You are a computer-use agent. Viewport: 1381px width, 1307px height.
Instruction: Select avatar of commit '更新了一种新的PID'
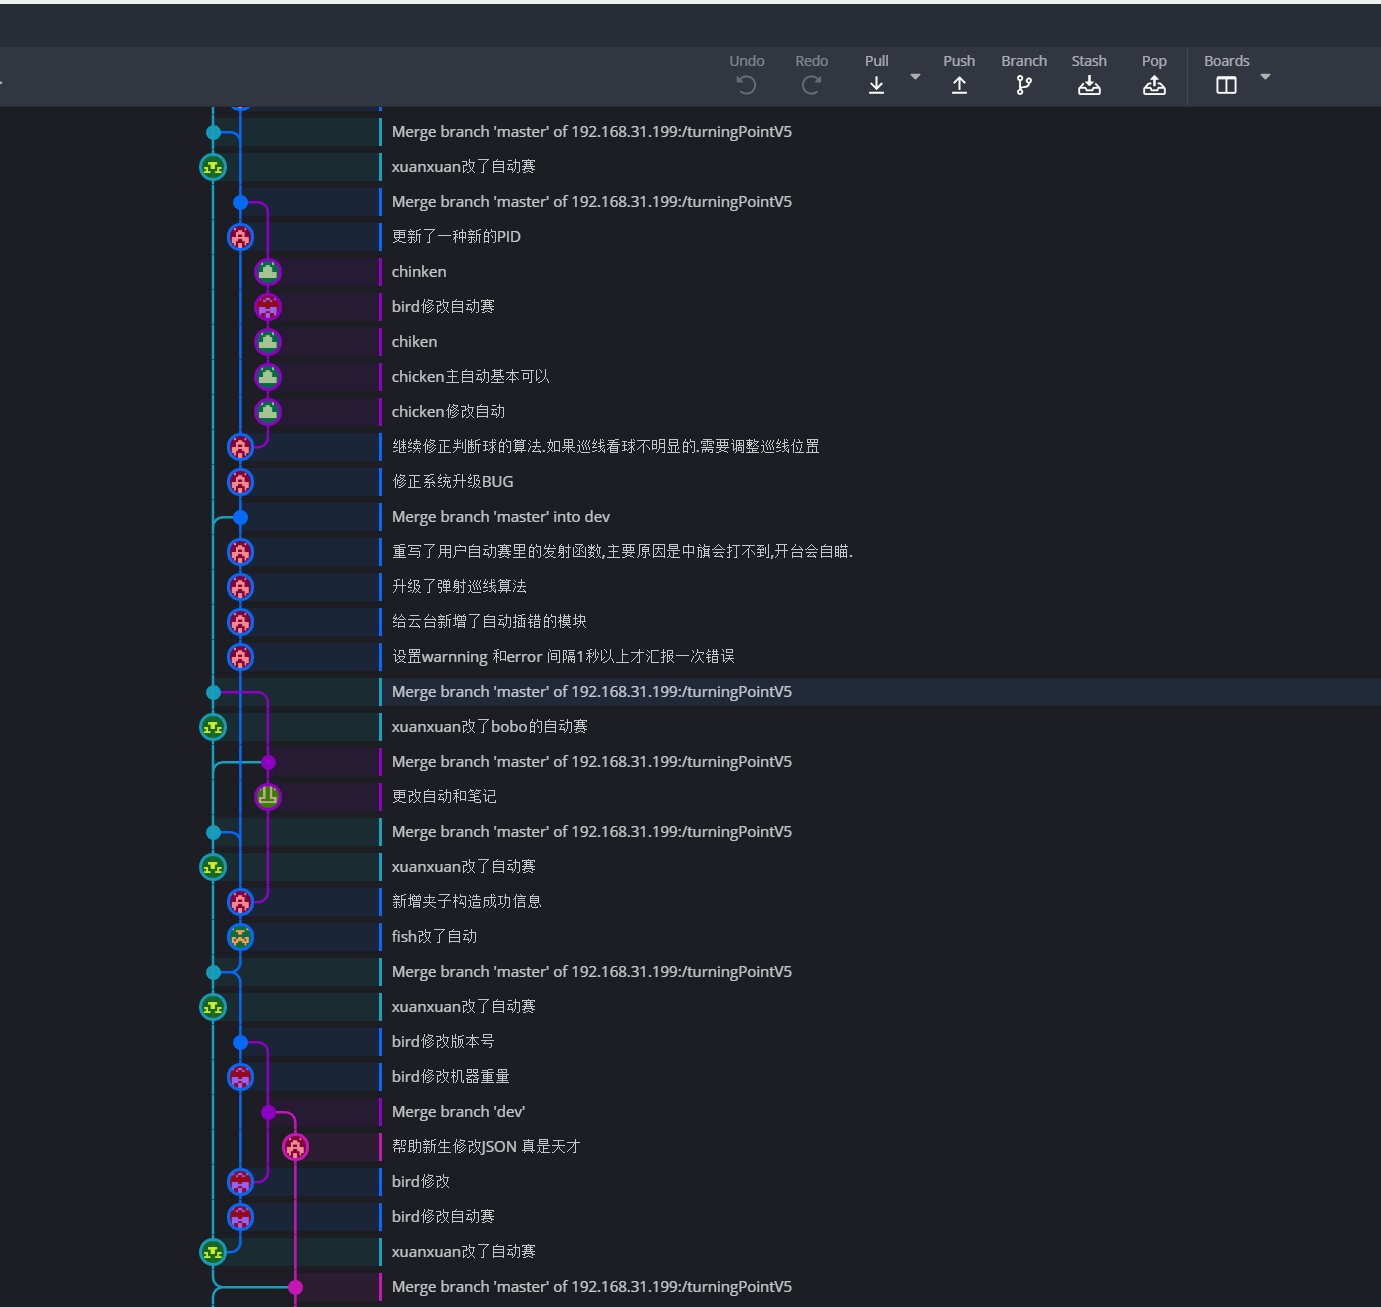[240, 237]
